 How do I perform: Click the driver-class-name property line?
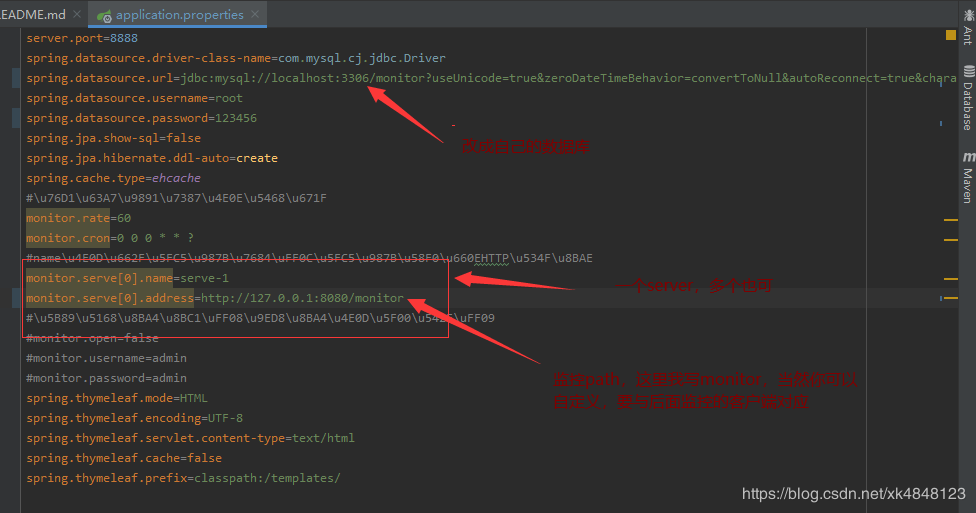[x=236, y=58]
